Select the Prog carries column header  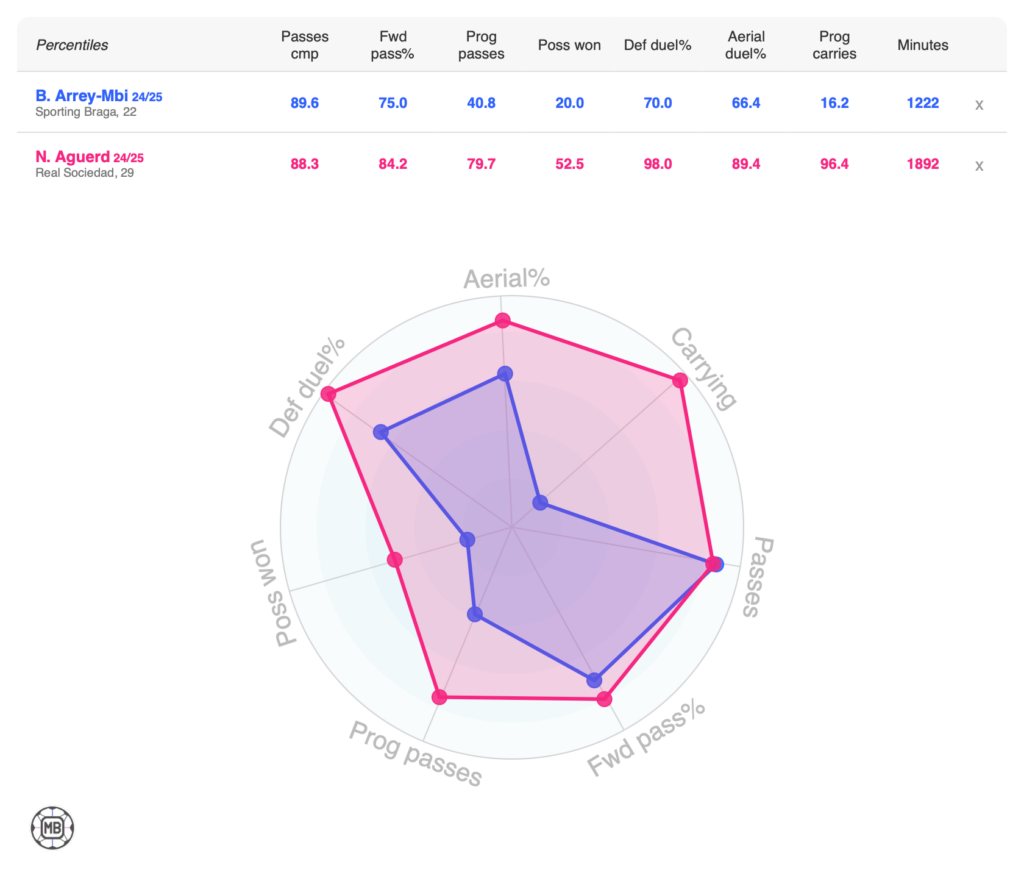point(834,45)
